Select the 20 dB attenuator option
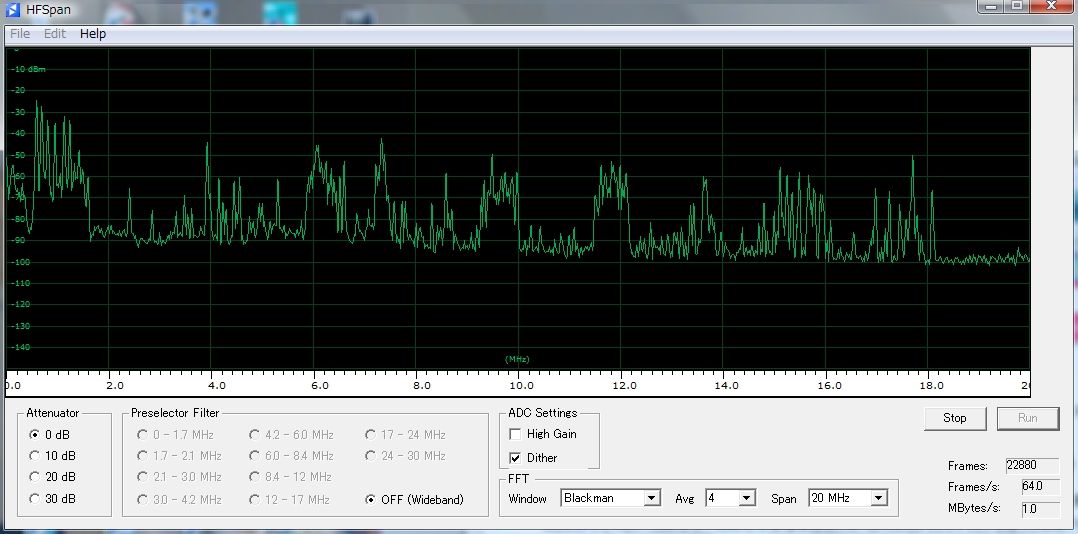This screenshot has width=1078, height=534. pyautogui.click(x=52, y=476)
